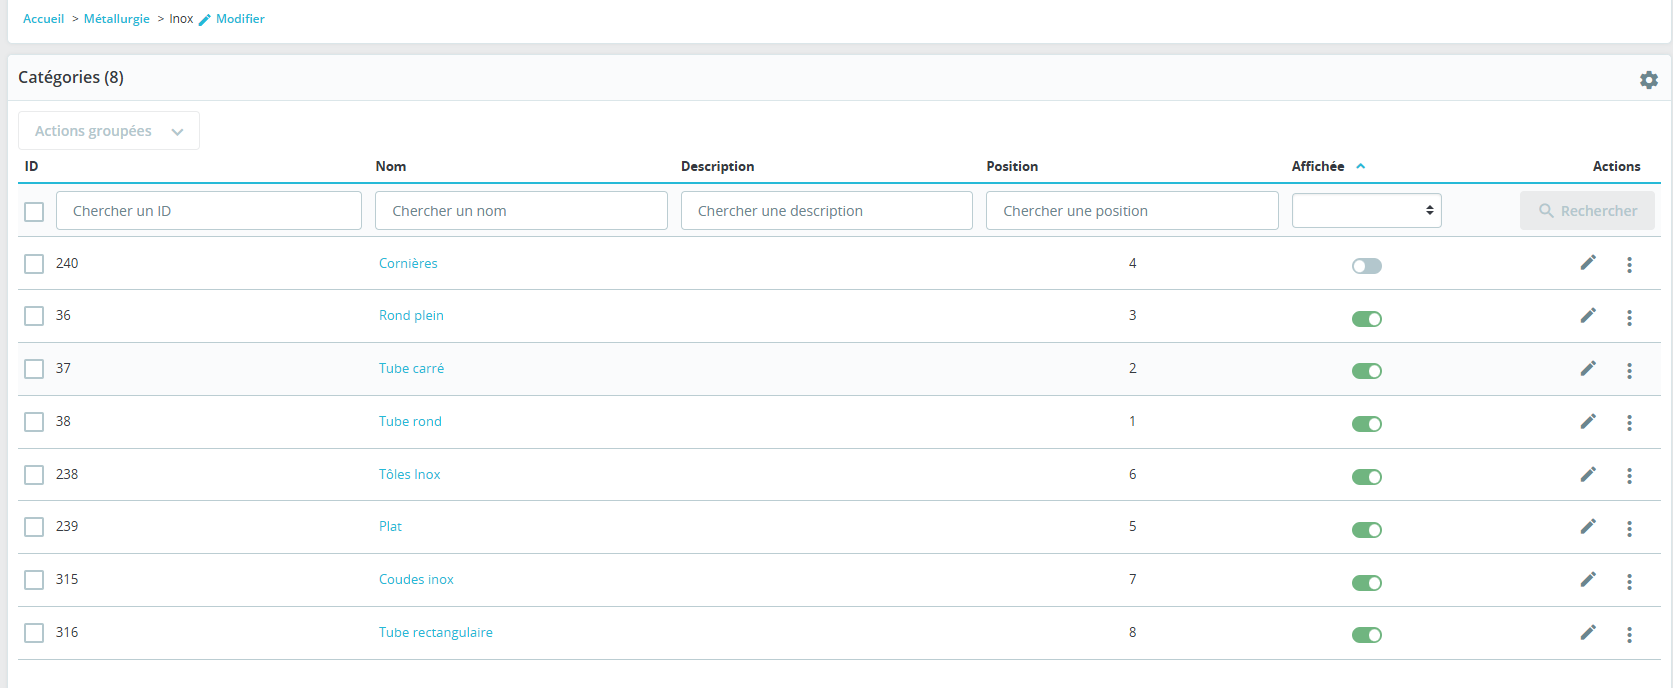Screen dimensions: 1673x688
Task: Open the categories settings gear
Action: click(1648, 80)
